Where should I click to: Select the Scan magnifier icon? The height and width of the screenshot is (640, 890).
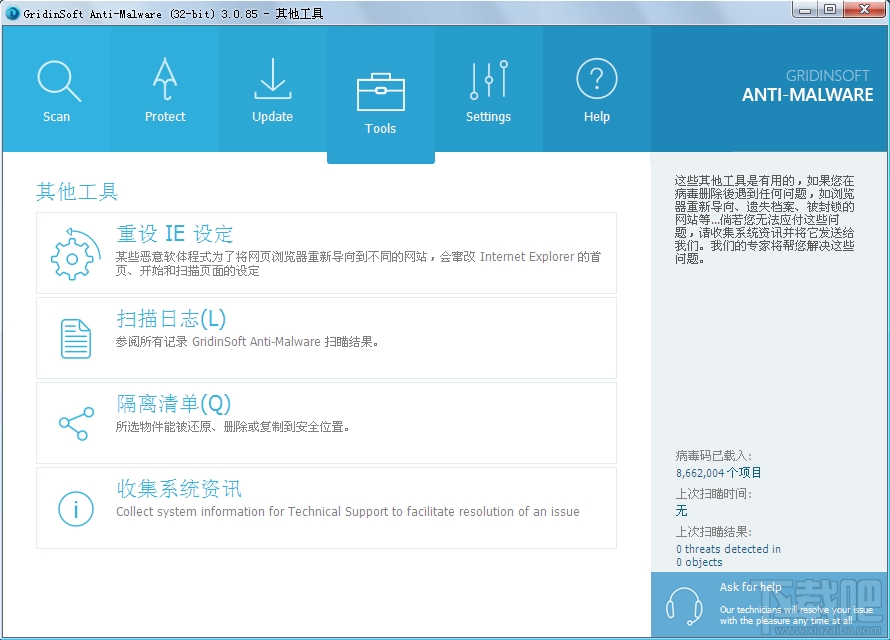[57, 81]
